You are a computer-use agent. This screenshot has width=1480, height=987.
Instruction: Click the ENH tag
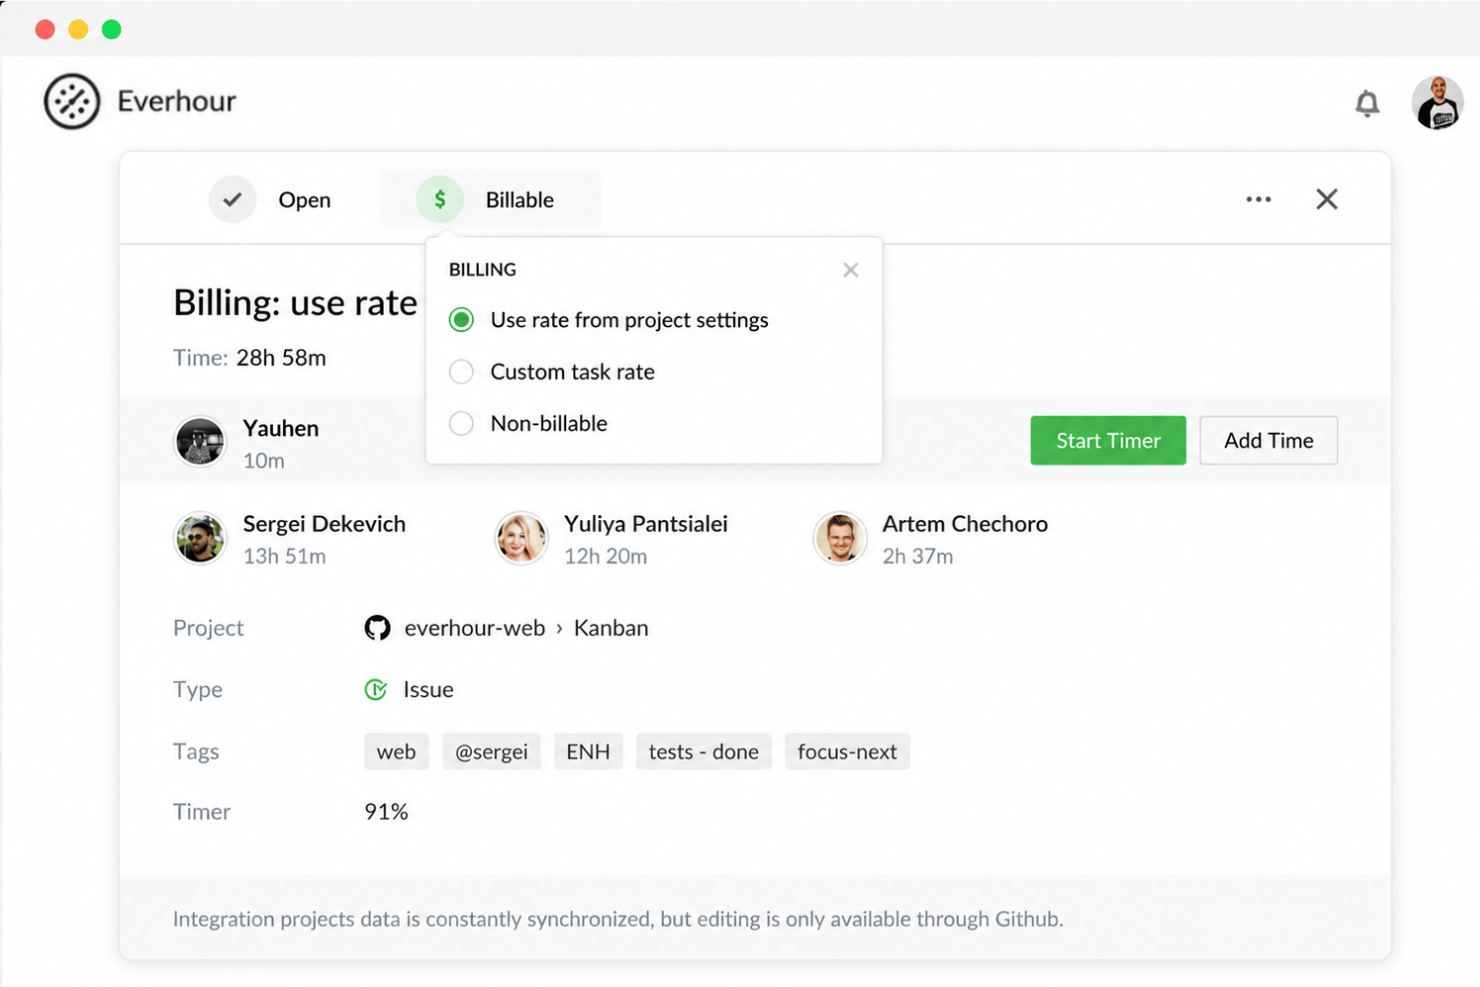click(x=588, y=752)
